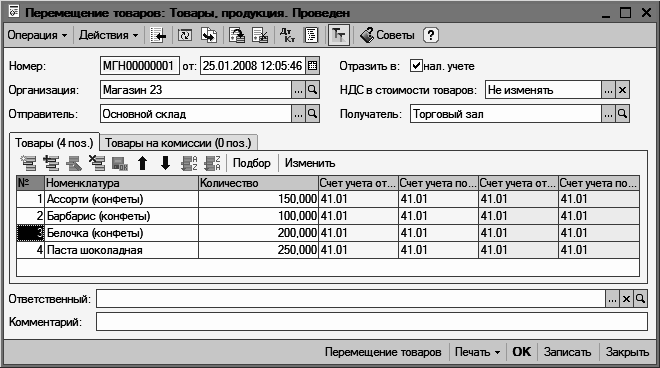Click the quantity cell 150,000
The width and height of the screenshot is (660, 368).
click(x=258, y=199)
